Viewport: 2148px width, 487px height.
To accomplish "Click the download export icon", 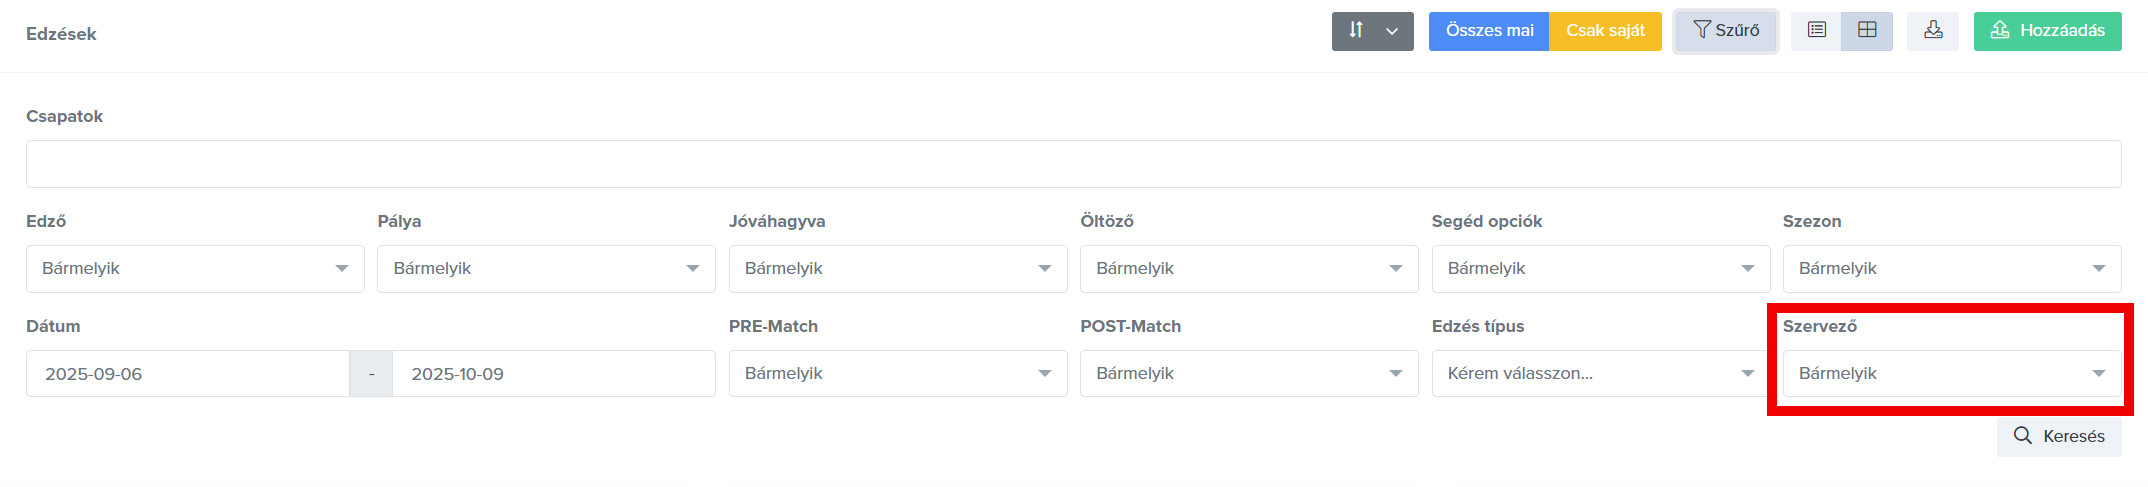I will [1933, 31].
